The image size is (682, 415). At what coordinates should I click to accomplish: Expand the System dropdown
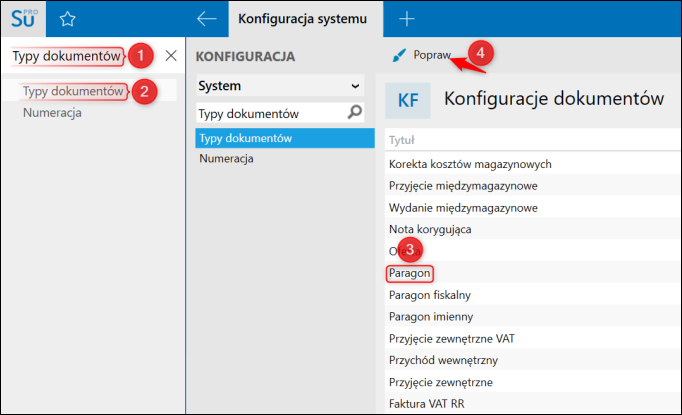point(355,86)
